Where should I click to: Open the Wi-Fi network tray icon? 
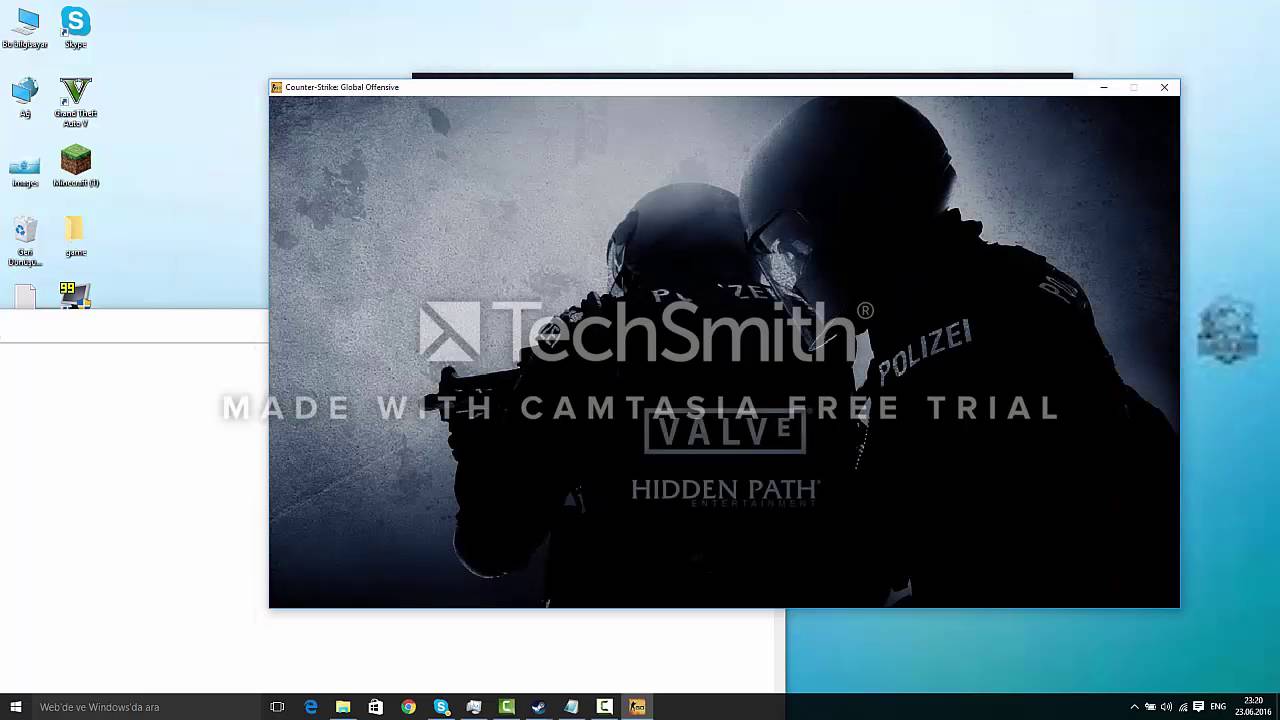point(1183,707)
